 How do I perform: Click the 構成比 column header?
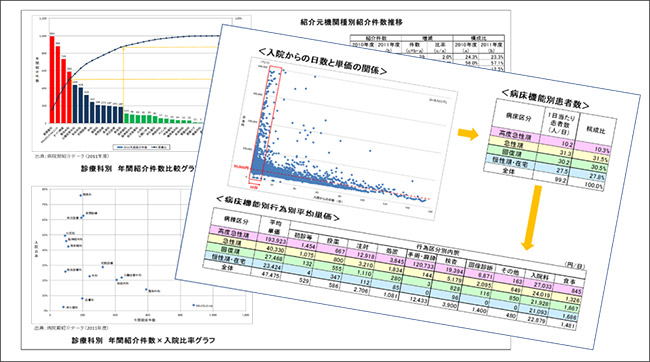[596, 130]
